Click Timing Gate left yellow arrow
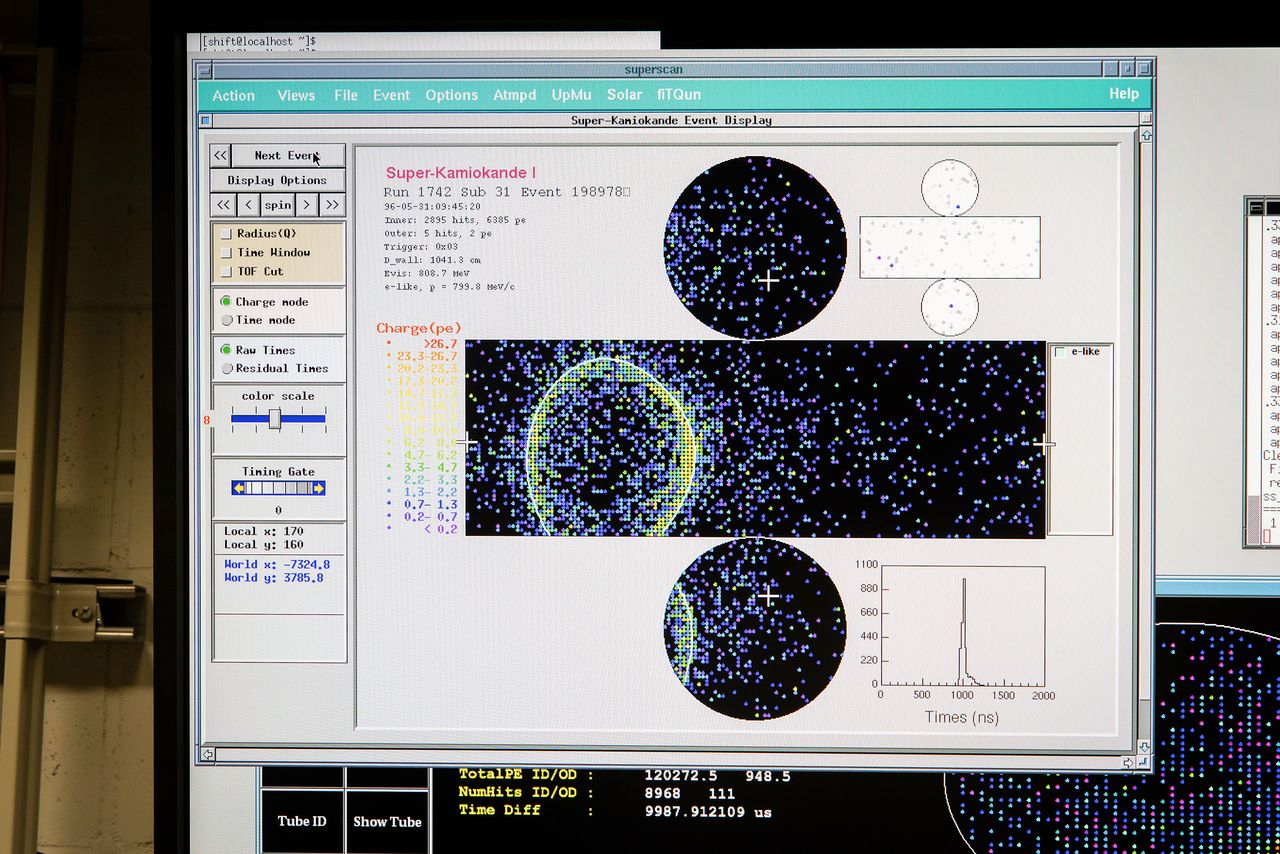Image resolution: width=1280 pixels, height=854 pixels. point(239,488)
